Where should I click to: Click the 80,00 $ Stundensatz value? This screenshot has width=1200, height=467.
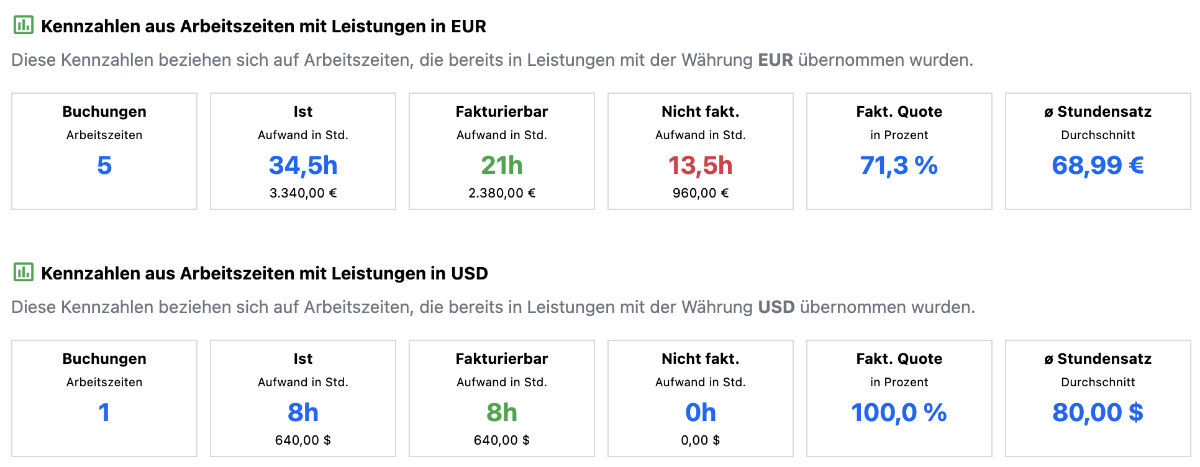[x=1097, y=412]
